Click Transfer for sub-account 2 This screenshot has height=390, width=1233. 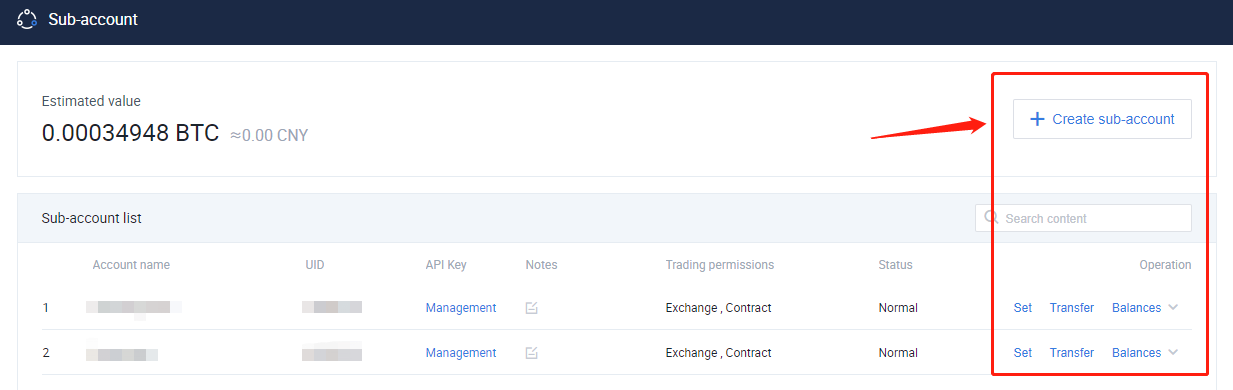click(1072, 353)
